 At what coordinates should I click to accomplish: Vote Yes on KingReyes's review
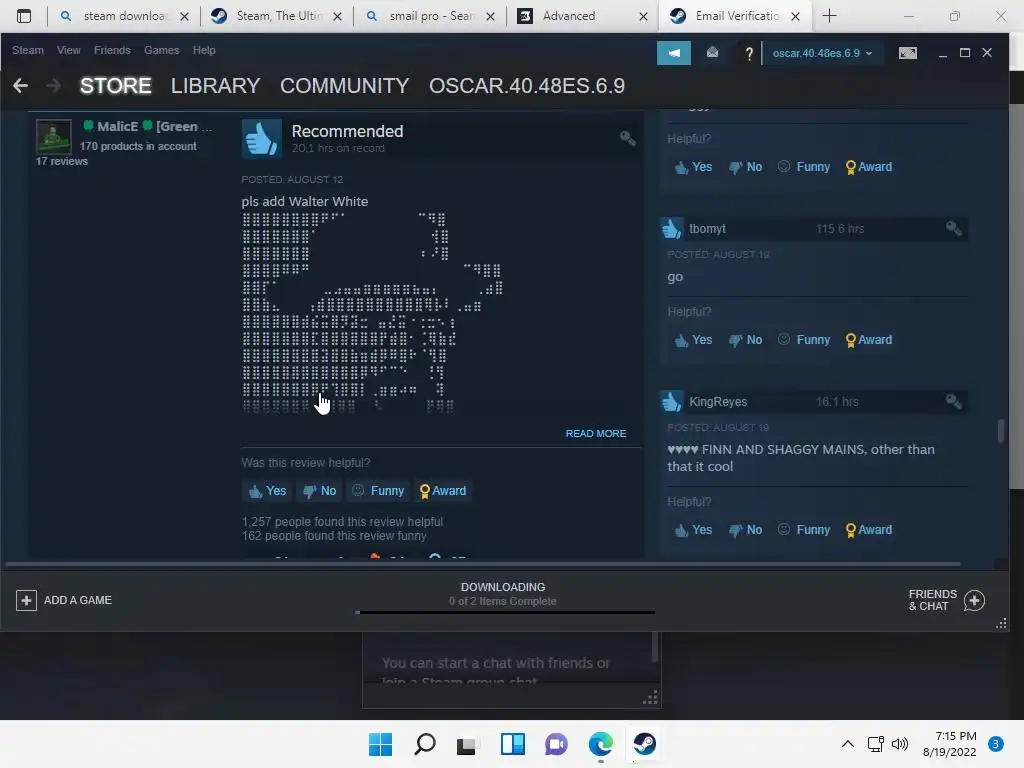coord(694,530)
